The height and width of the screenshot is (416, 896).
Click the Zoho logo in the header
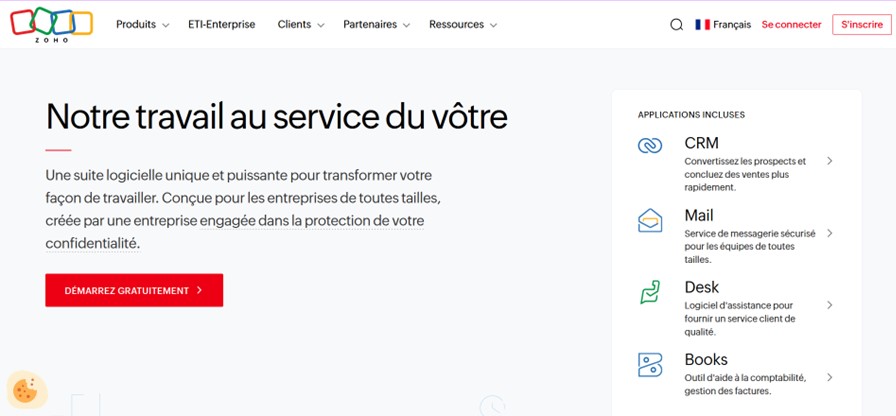(x=51, y=24)
